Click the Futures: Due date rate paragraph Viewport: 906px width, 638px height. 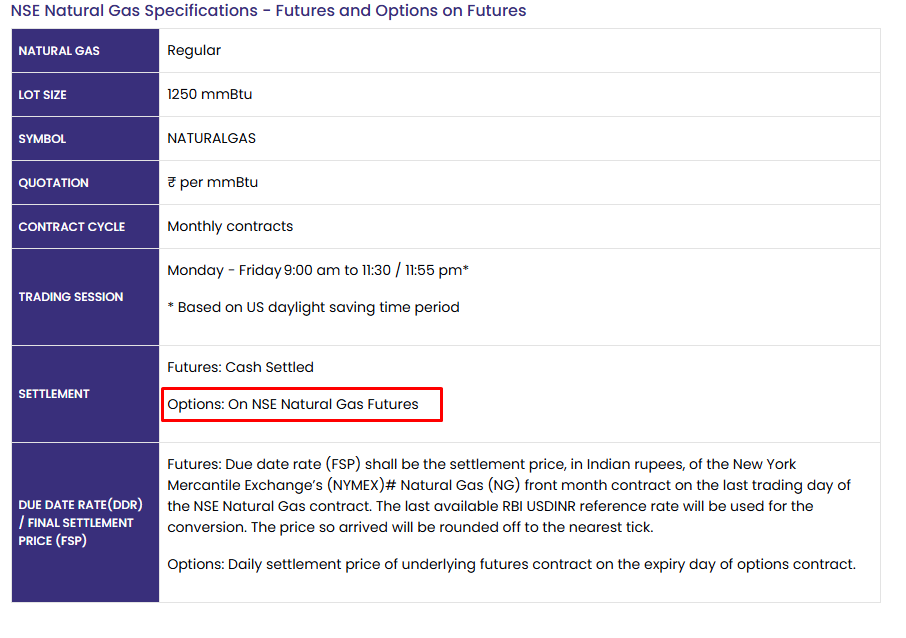coord(508,495)
